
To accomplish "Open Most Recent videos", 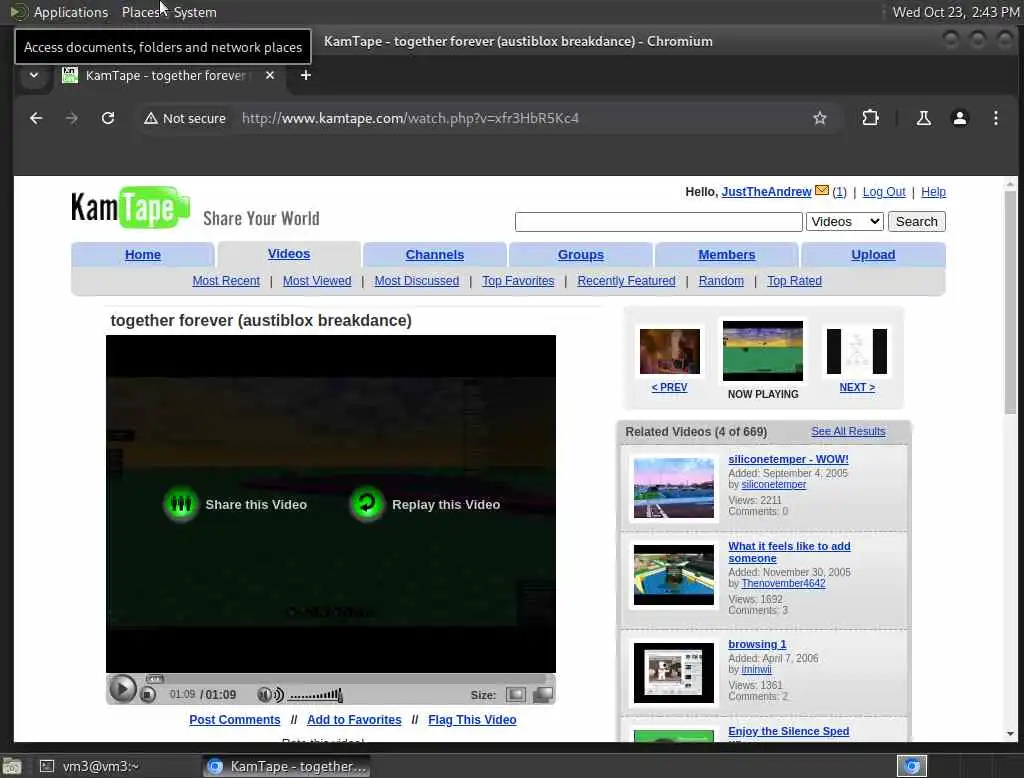I will pos(226,281).
